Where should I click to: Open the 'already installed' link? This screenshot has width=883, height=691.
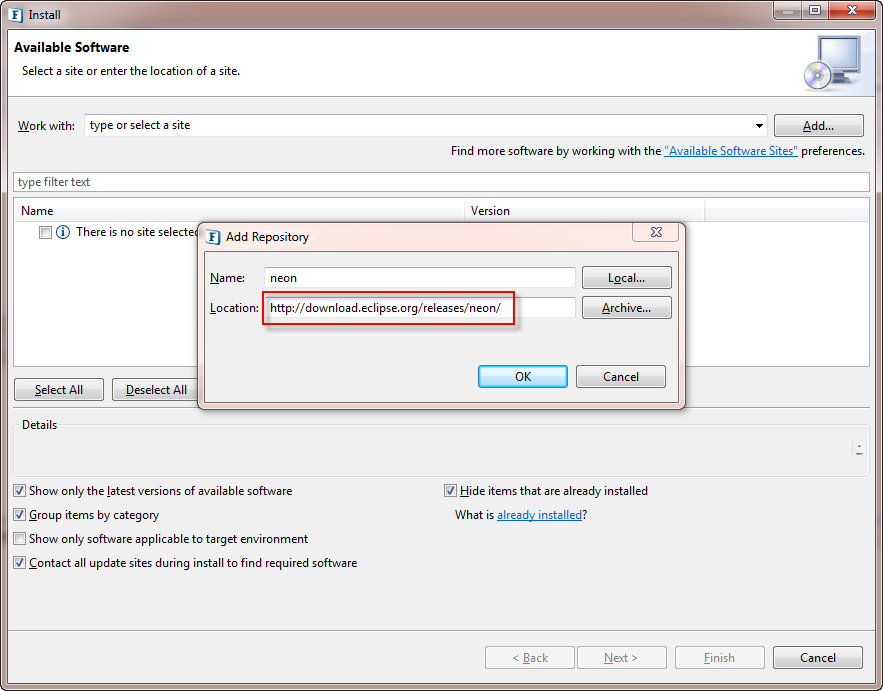coord(539,515)
